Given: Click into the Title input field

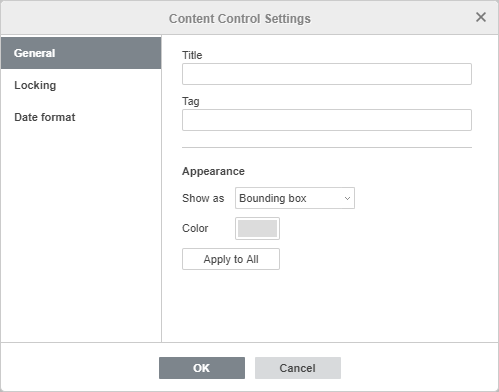Looking at the screenshot, I should point(327,74).
